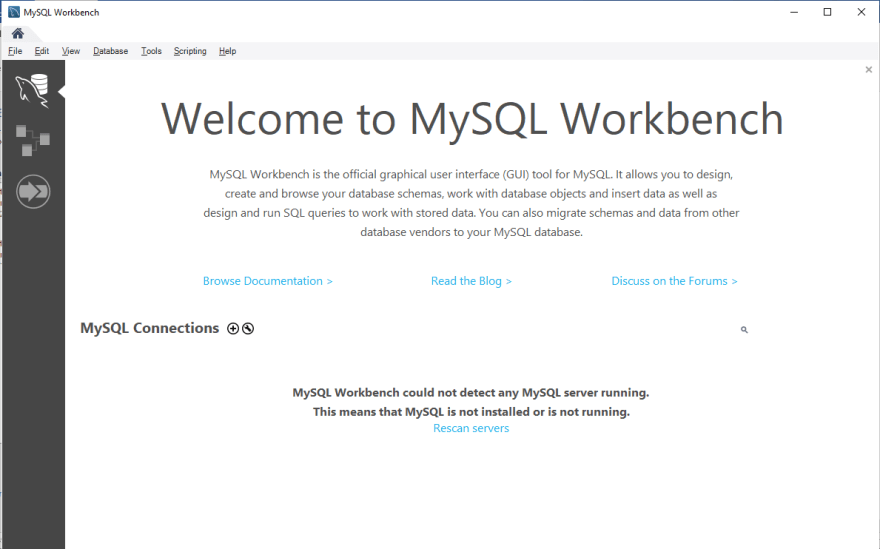The image size is (880, 549).
Task: Close the MySQL Workbench window
Action: [861, 12]
